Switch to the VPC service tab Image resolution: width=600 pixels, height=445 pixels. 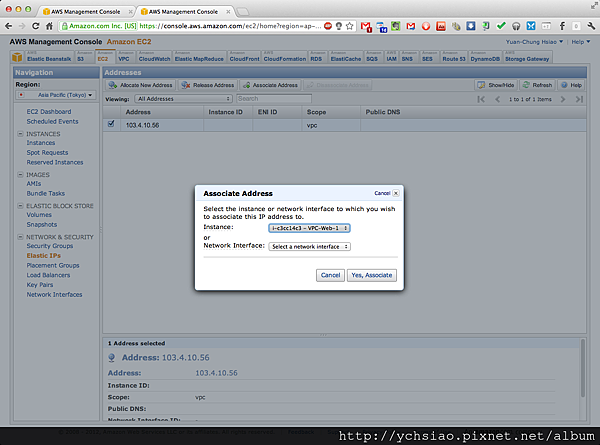pos(125,57)
